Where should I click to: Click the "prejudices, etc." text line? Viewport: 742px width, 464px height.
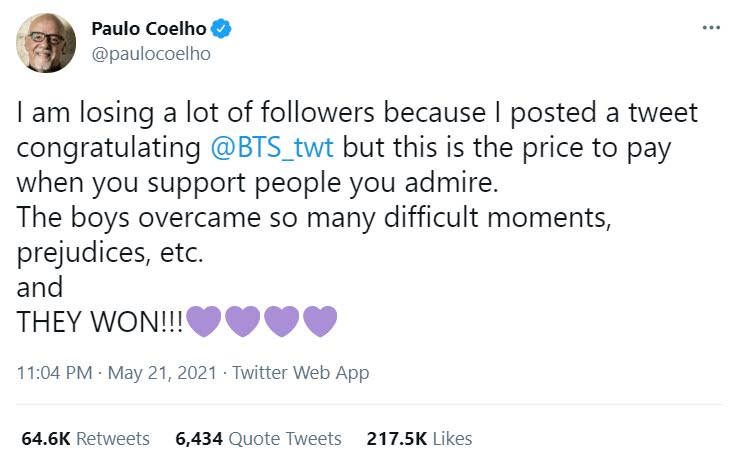[x=111, y=253]
